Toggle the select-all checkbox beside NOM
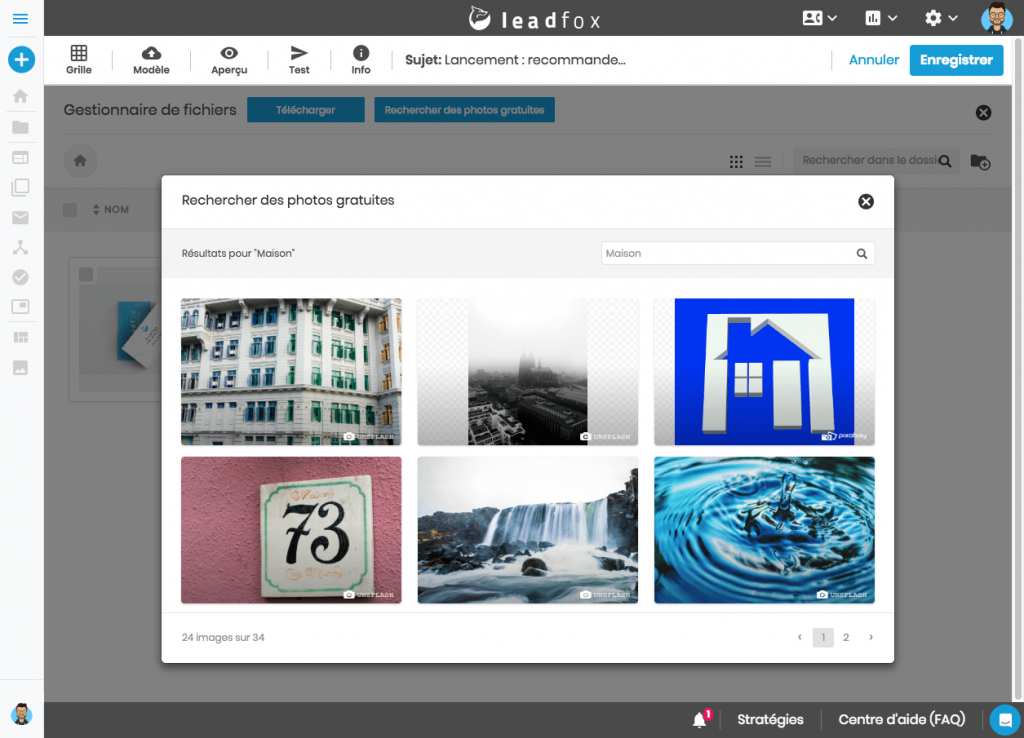The image size is (1024, 738). (x=70, y=210)
